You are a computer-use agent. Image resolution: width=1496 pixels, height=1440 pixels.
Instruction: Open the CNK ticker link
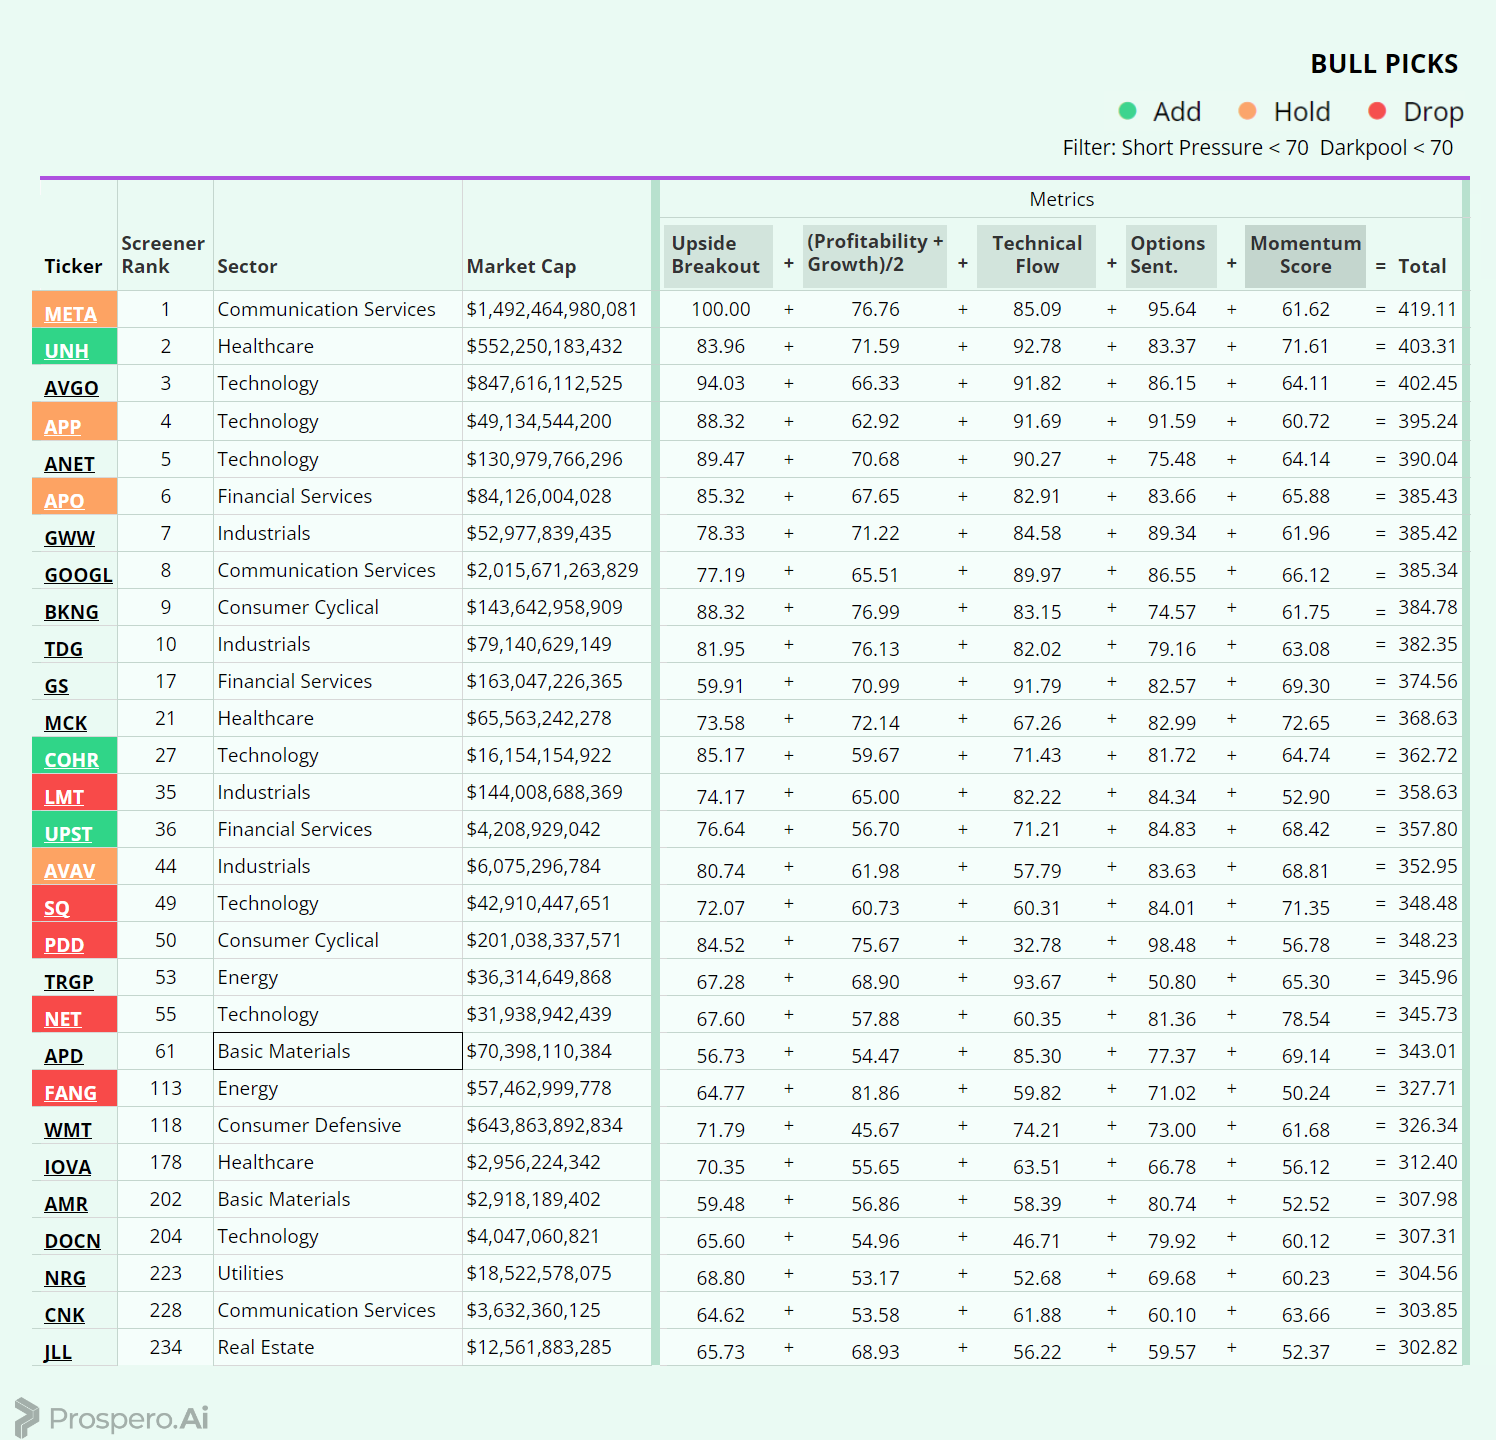click(x=64, y=1315)
